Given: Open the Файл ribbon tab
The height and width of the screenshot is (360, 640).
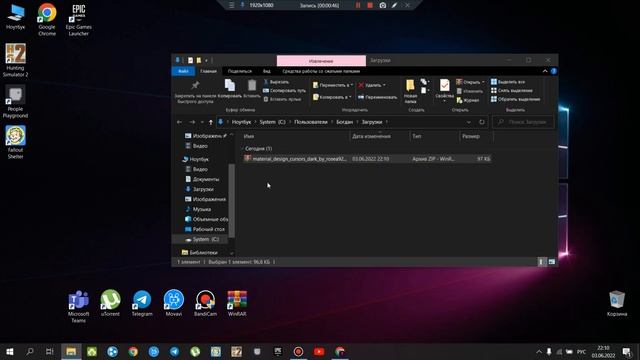Looking at the screenshot, I should click(x=183, y=71).
